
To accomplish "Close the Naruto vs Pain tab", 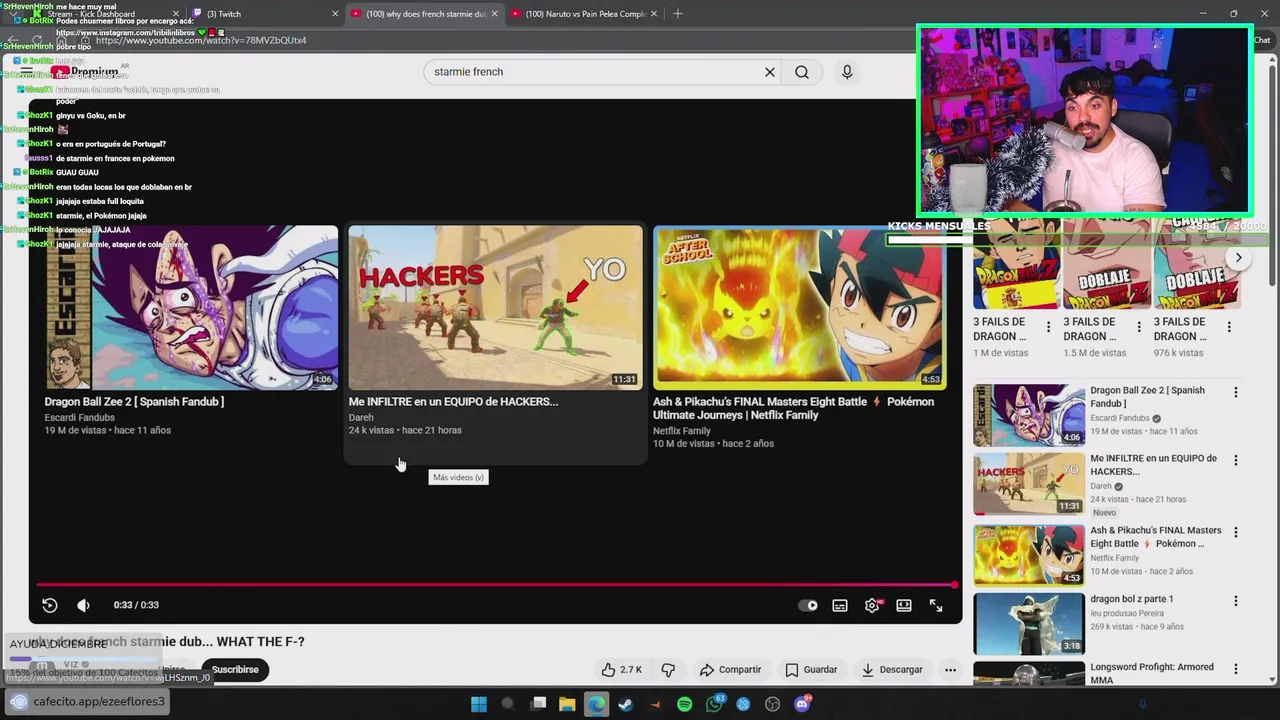I will (654, 14).
